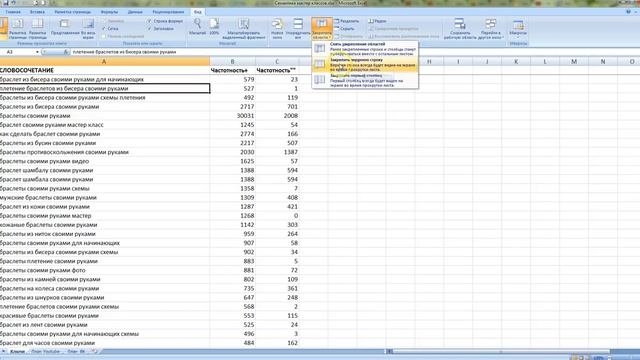Toggle Headings (Заголовки) checkbox
The height and width of the screenshot is (360, 640).
click(x=149, y=29)
